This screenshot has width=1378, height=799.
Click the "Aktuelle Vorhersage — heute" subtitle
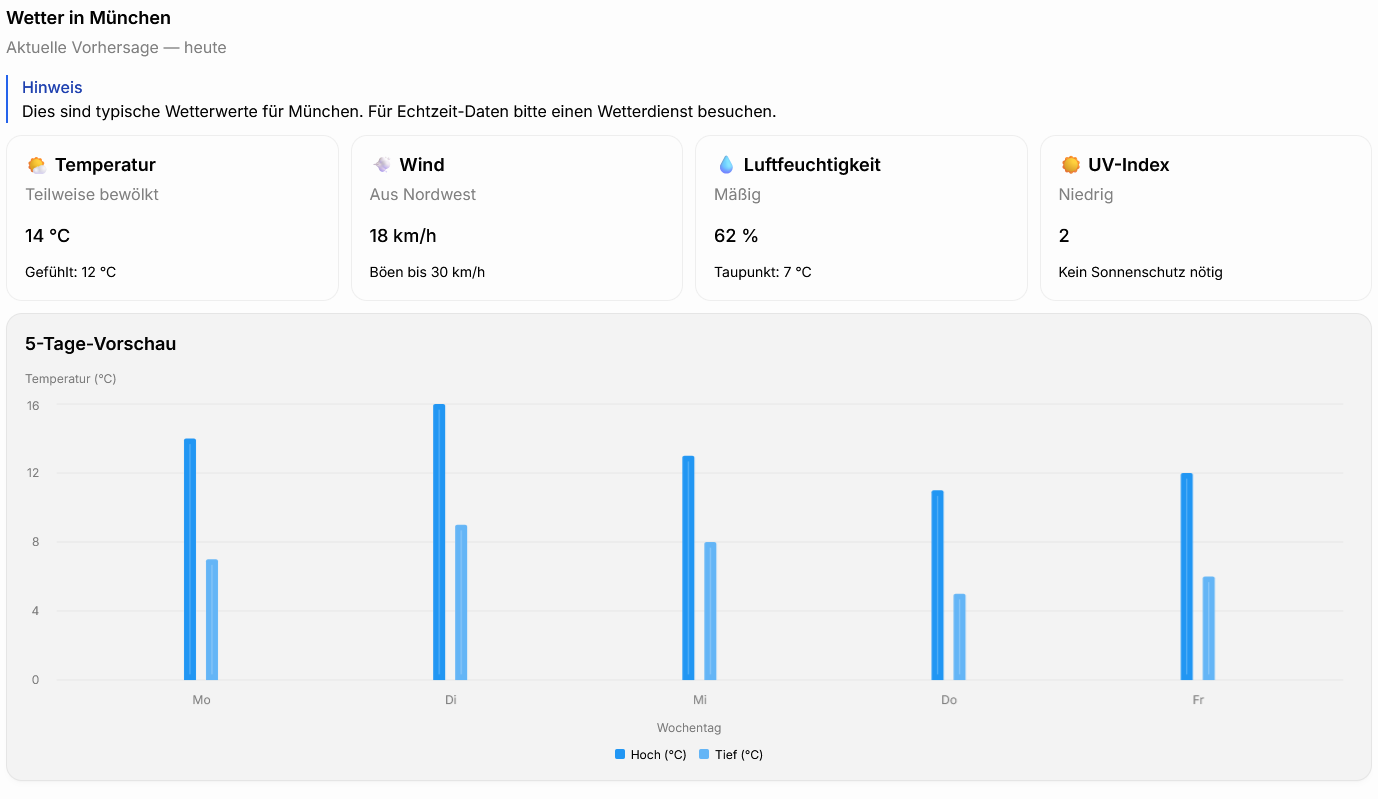point(116,48)
